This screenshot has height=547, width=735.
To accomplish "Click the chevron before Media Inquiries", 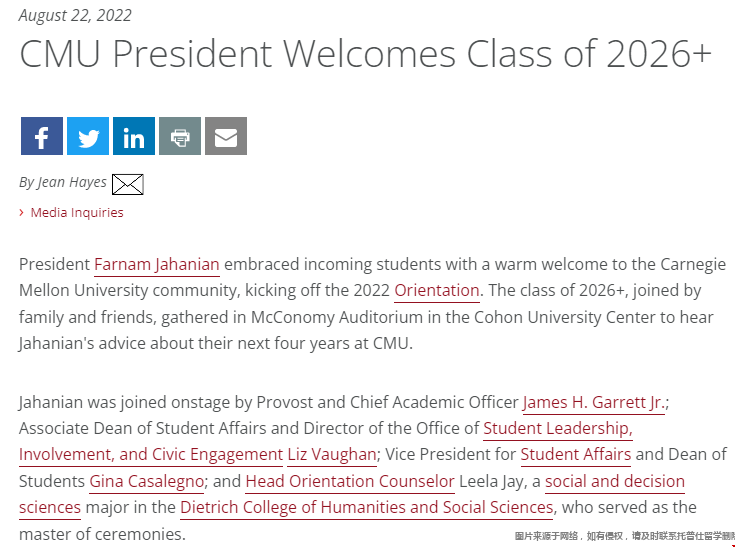I will (x=22, y=213).
